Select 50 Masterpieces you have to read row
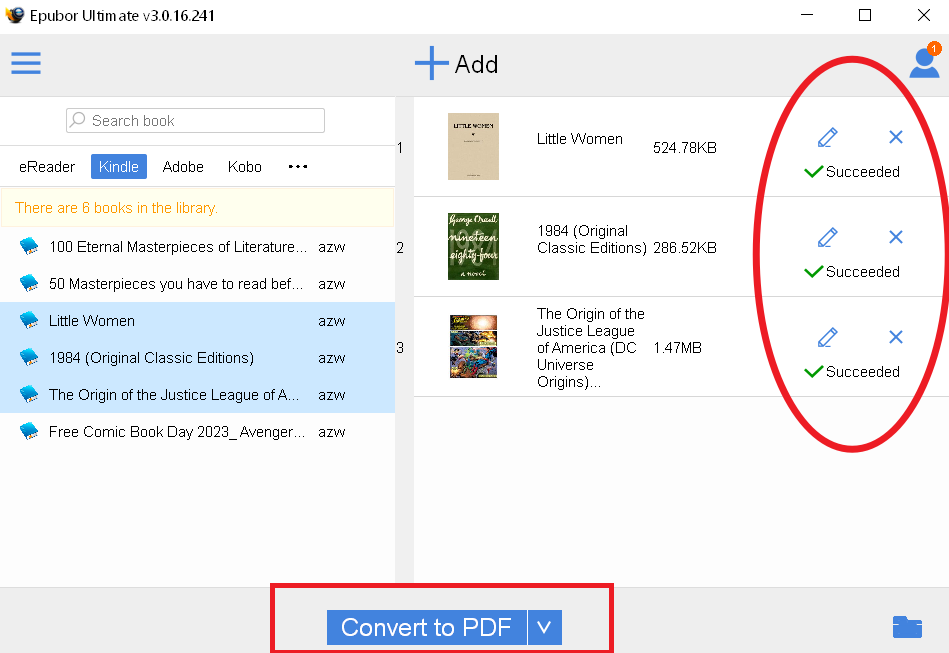 pos(197,283)
